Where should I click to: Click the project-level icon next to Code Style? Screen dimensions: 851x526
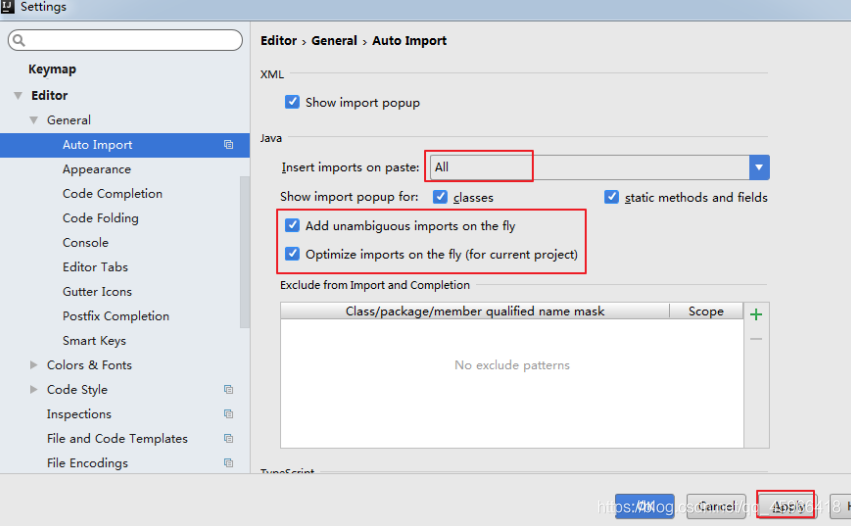[228, 389]
